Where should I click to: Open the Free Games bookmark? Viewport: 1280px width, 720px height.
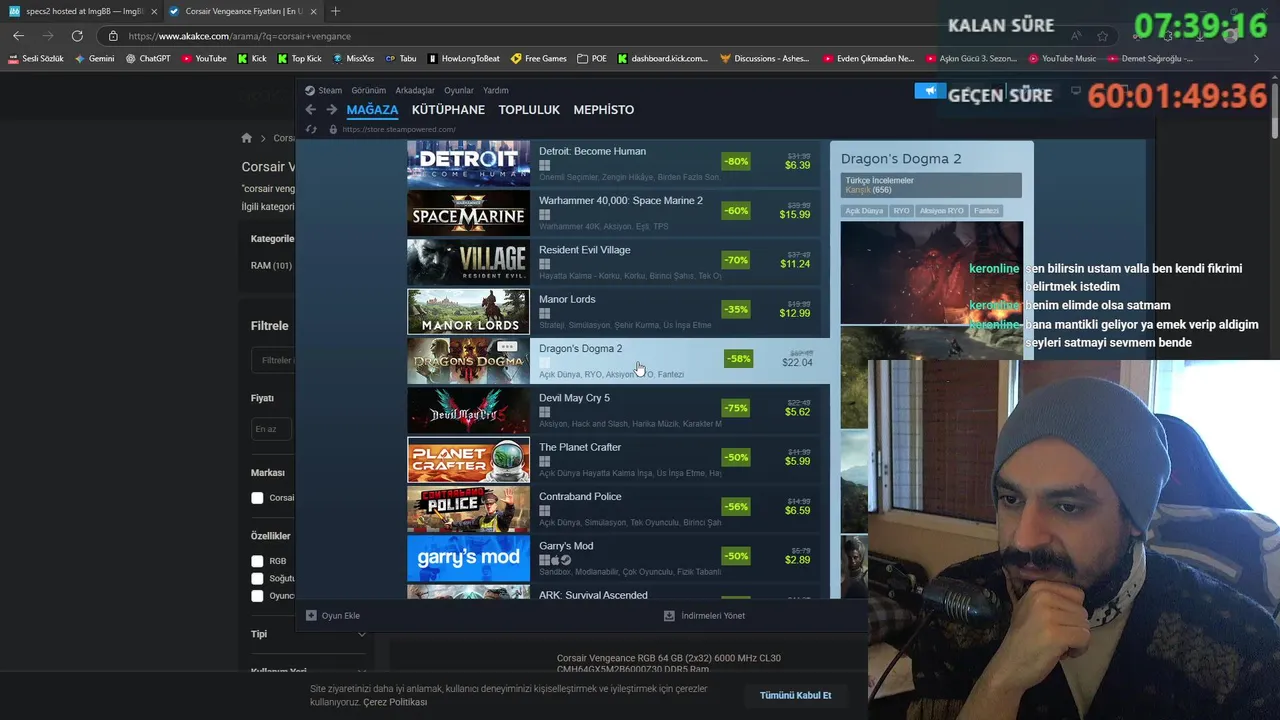pyautogui.click(x=539, y=59)
